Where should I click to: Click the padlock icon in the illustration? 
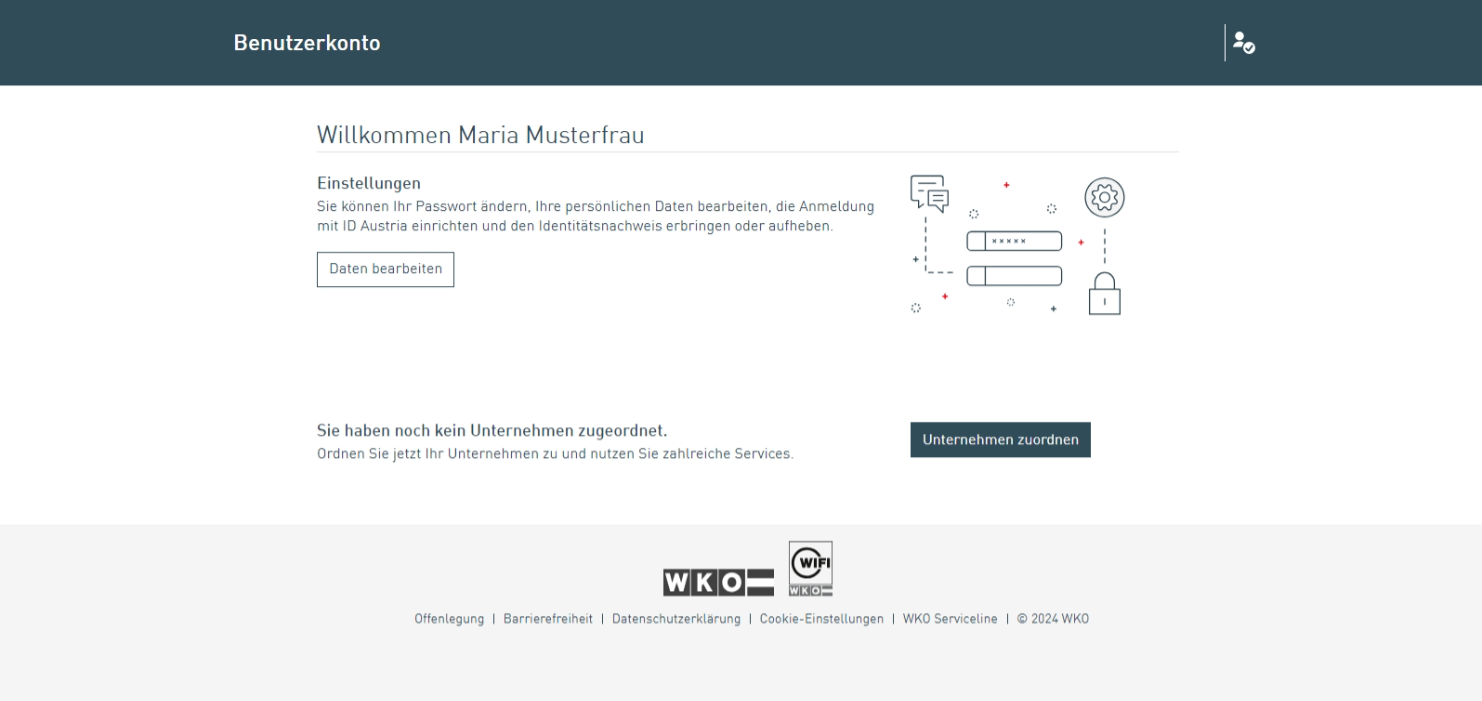[1104, 295]
